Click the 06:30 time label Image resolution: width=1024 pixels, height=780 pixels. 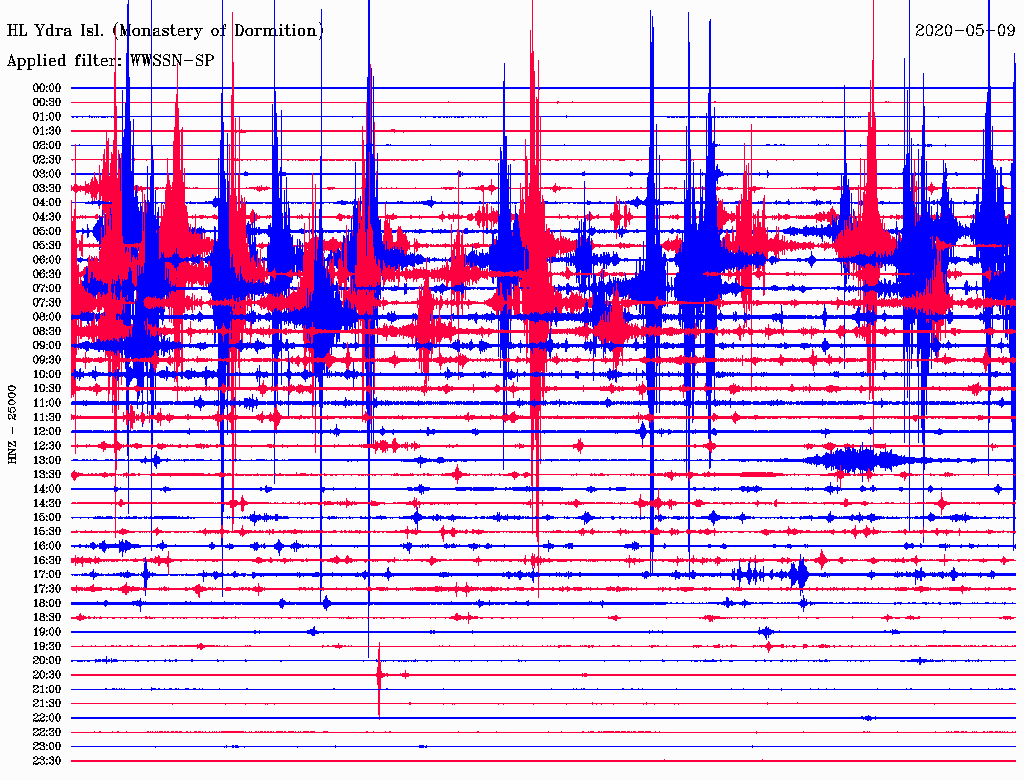click(47, 274)
